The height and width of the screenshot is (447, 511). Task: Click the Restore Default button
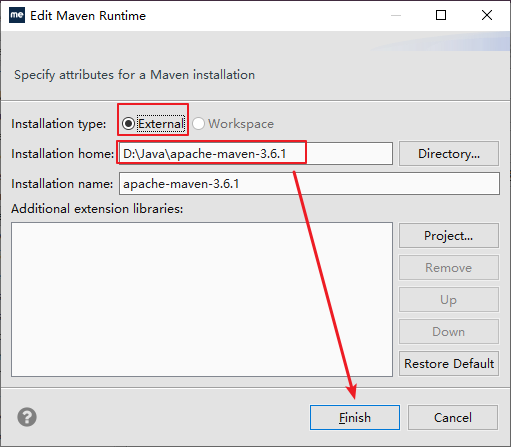click(449, 364)
